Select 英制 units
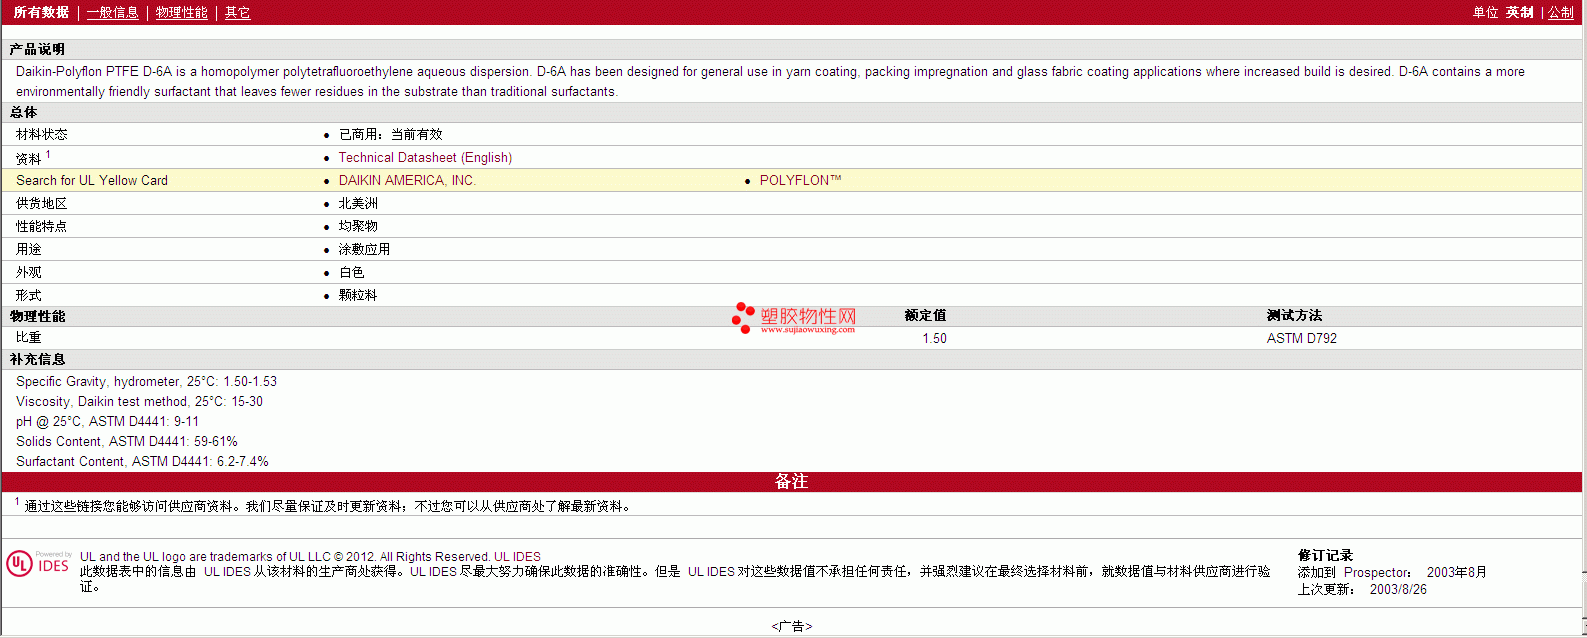The width and height of the screenshot is (1587, 638). click(x=1520, y=12)
